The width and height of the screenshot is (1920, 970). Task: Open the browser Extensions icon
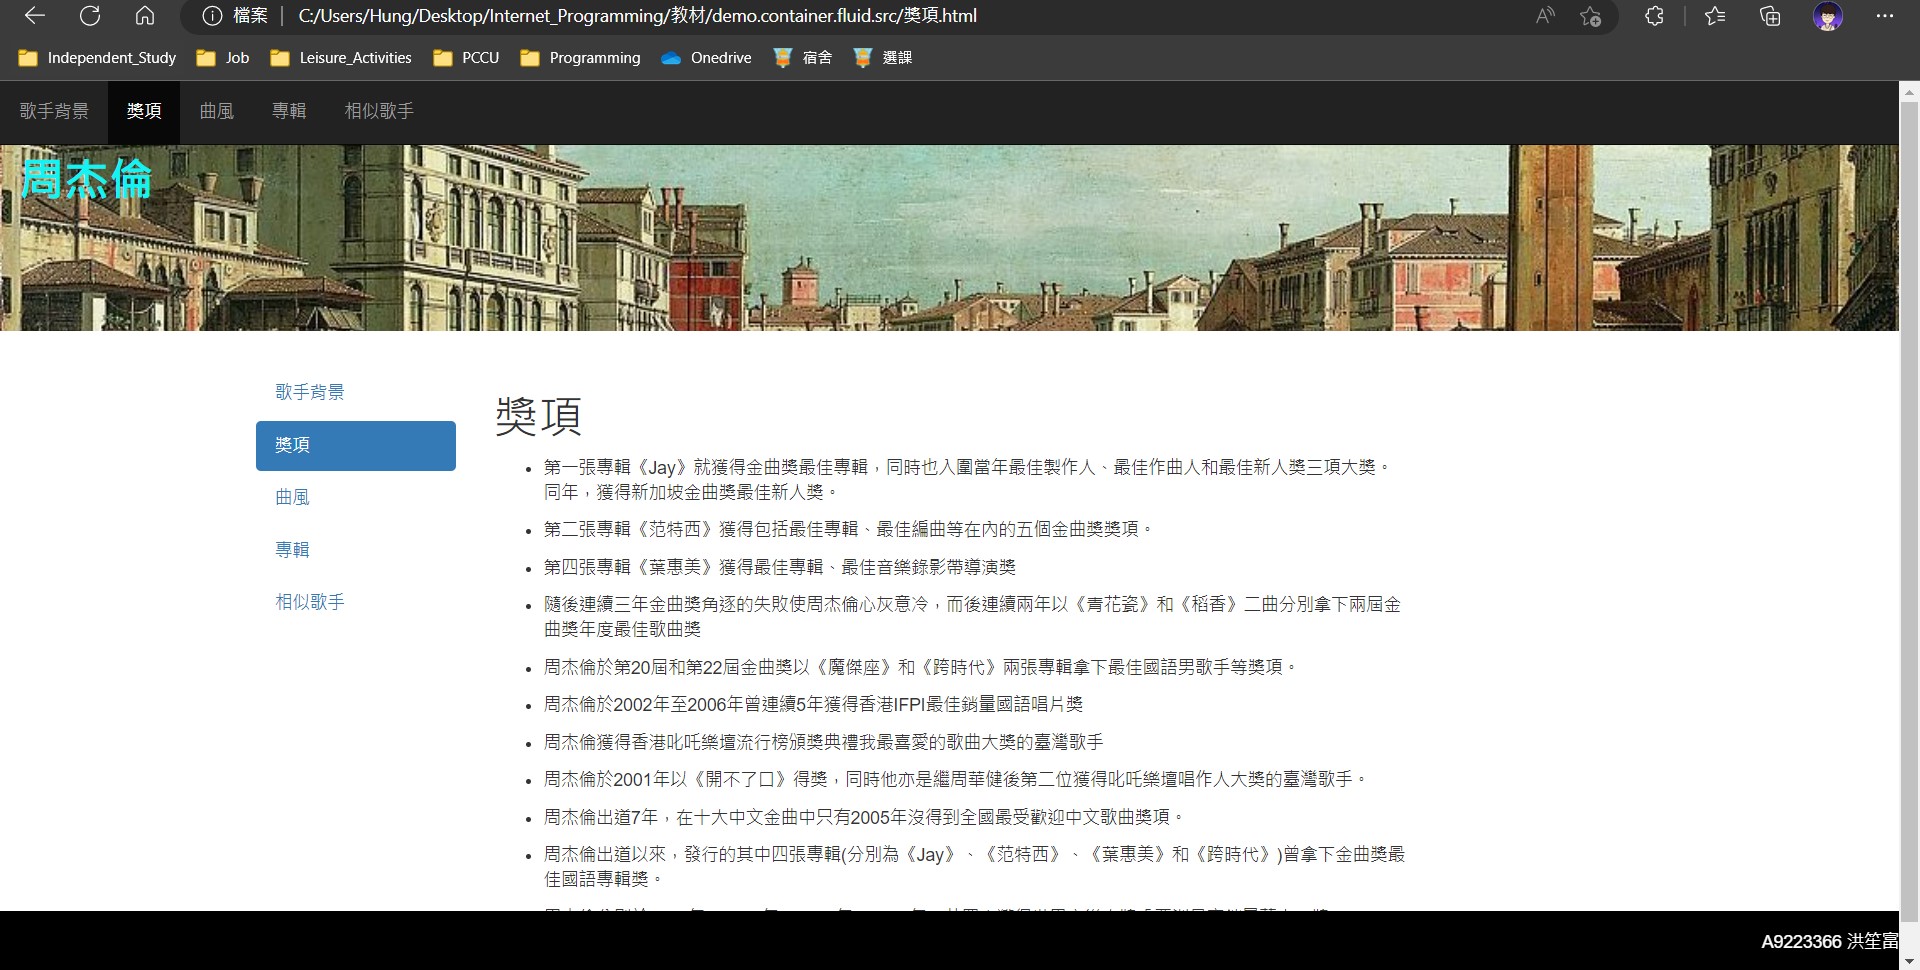[1655, 17]
